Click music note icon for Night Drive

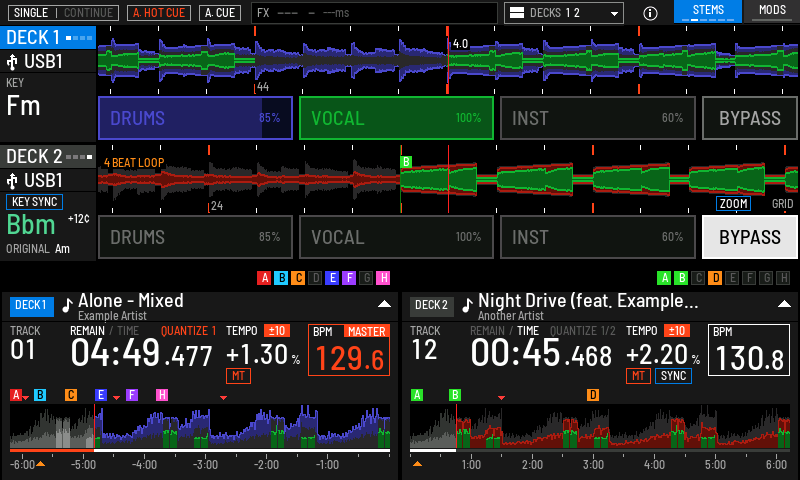coord(467,305)
